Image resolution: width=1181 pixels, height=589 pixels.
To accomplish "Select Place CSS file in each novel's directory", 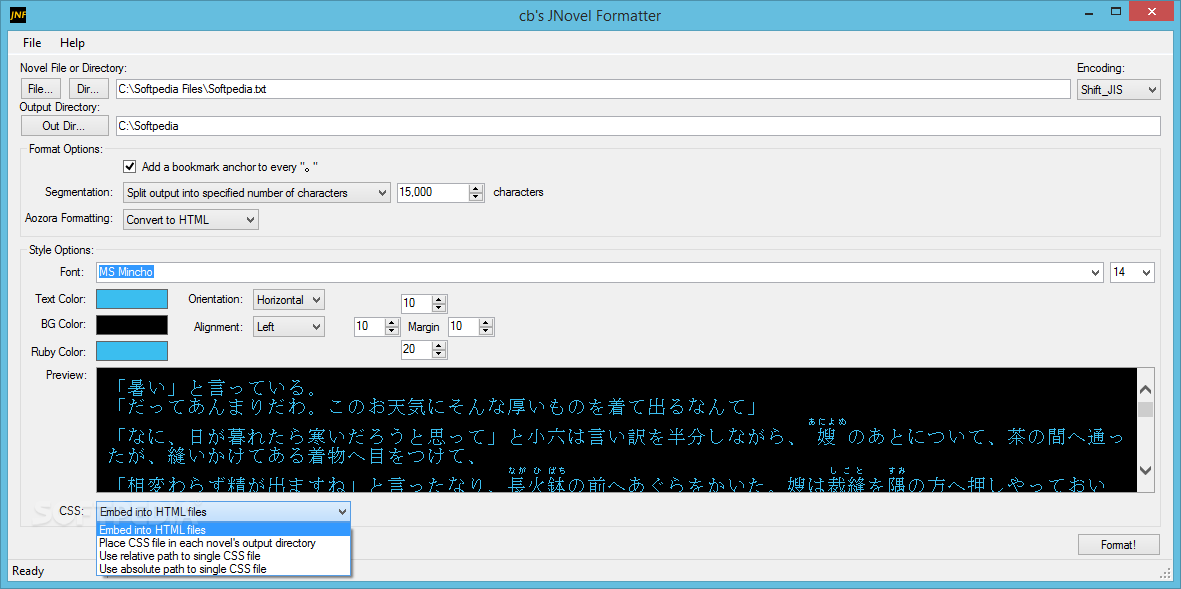I will pyautogui.click(x=224, y=542).
